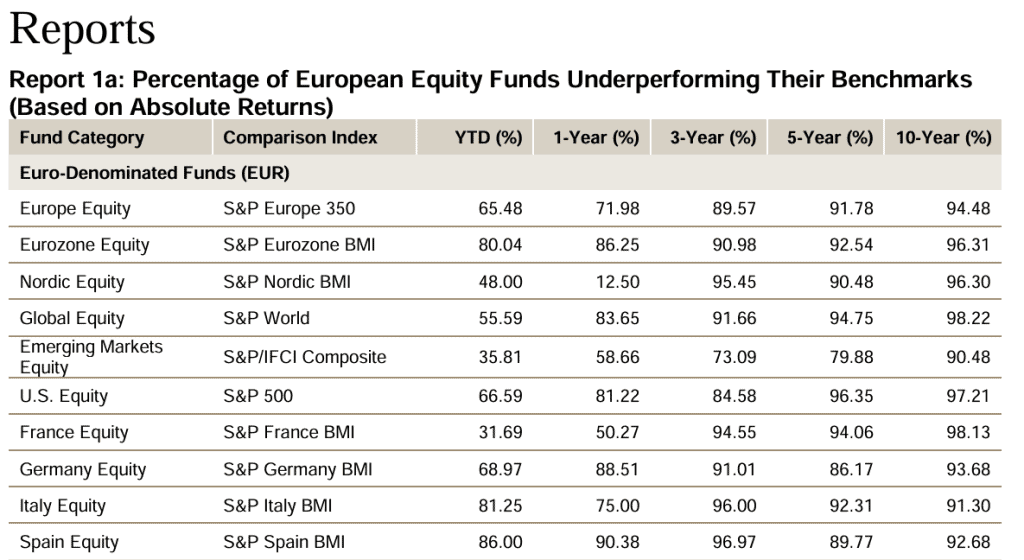
Task: Select the Fund Category column header
Action: pyautogui.click(x=82, y=138)
